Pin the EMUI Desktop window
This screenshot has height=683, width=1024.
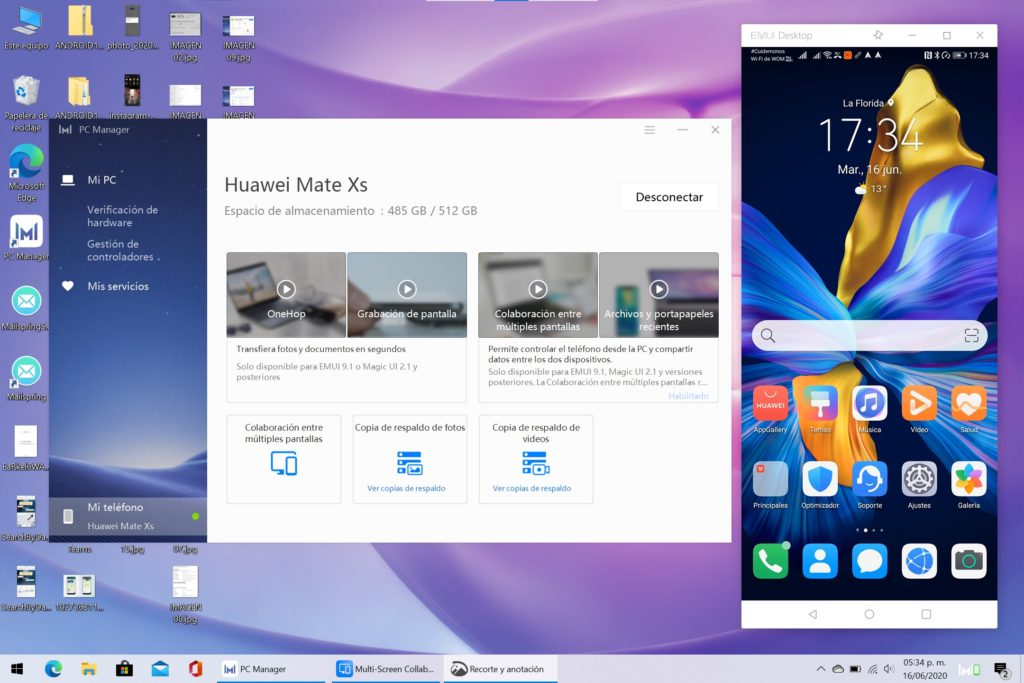pyautogui.click(x=878, y=35)
